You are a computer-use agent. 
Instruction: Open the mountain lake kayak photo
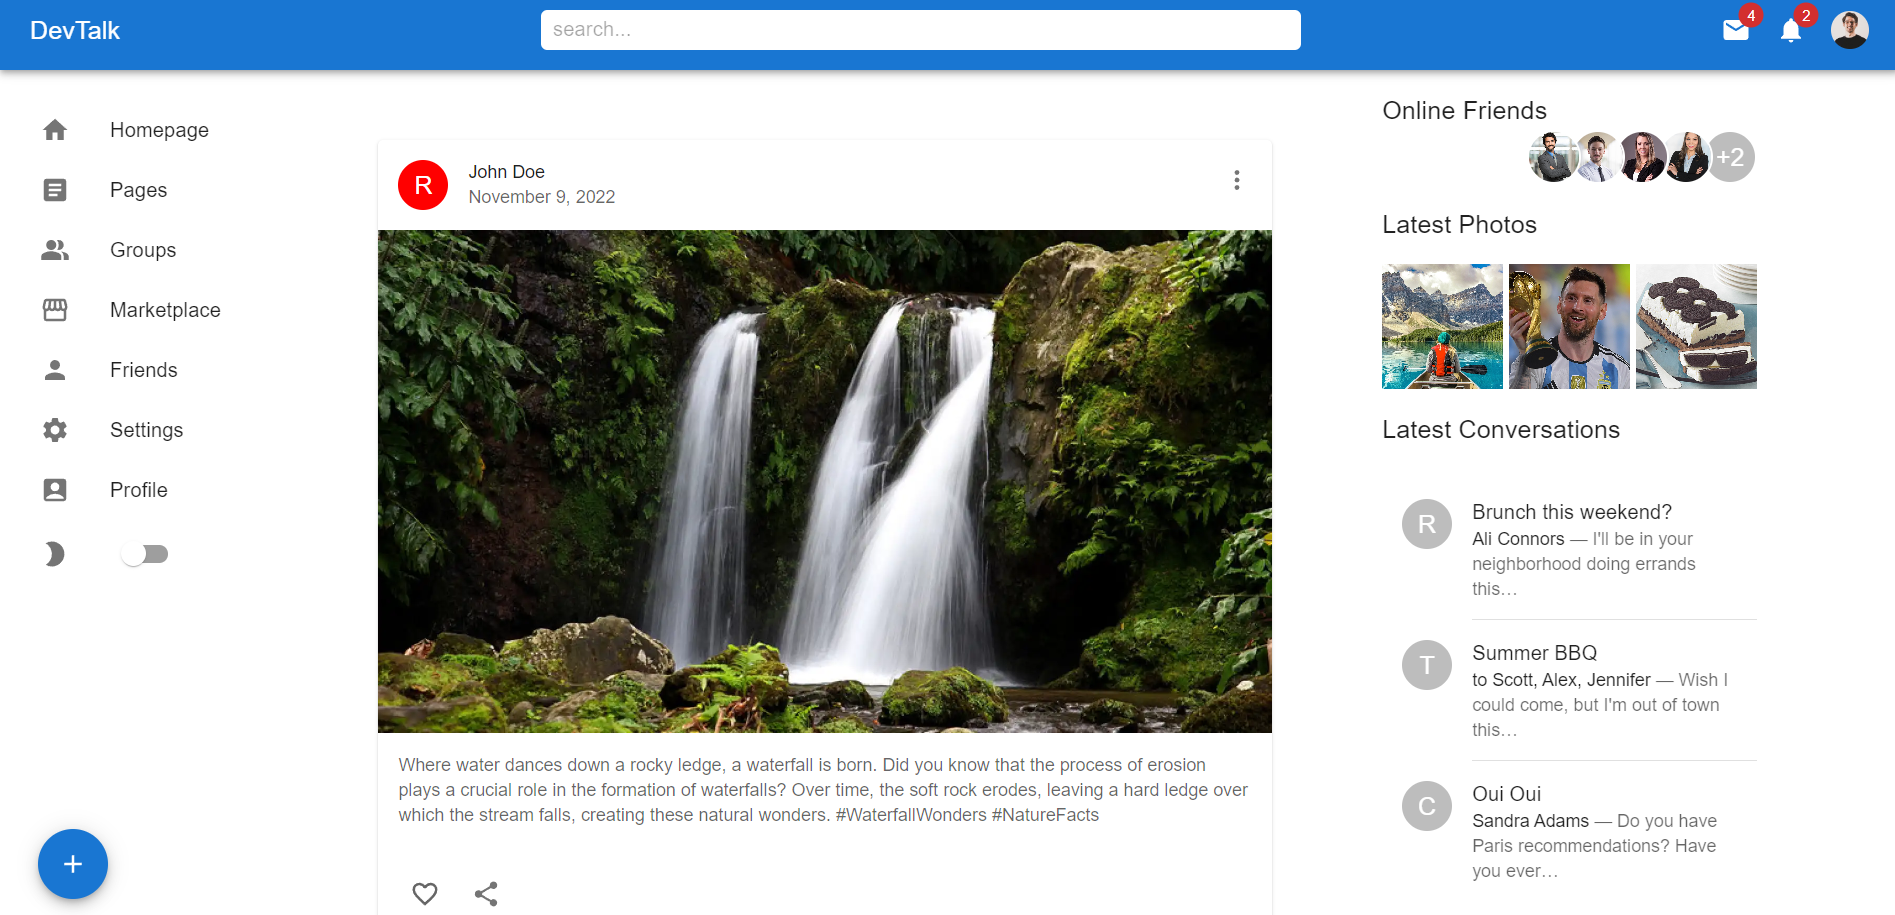click(1442, 326)
